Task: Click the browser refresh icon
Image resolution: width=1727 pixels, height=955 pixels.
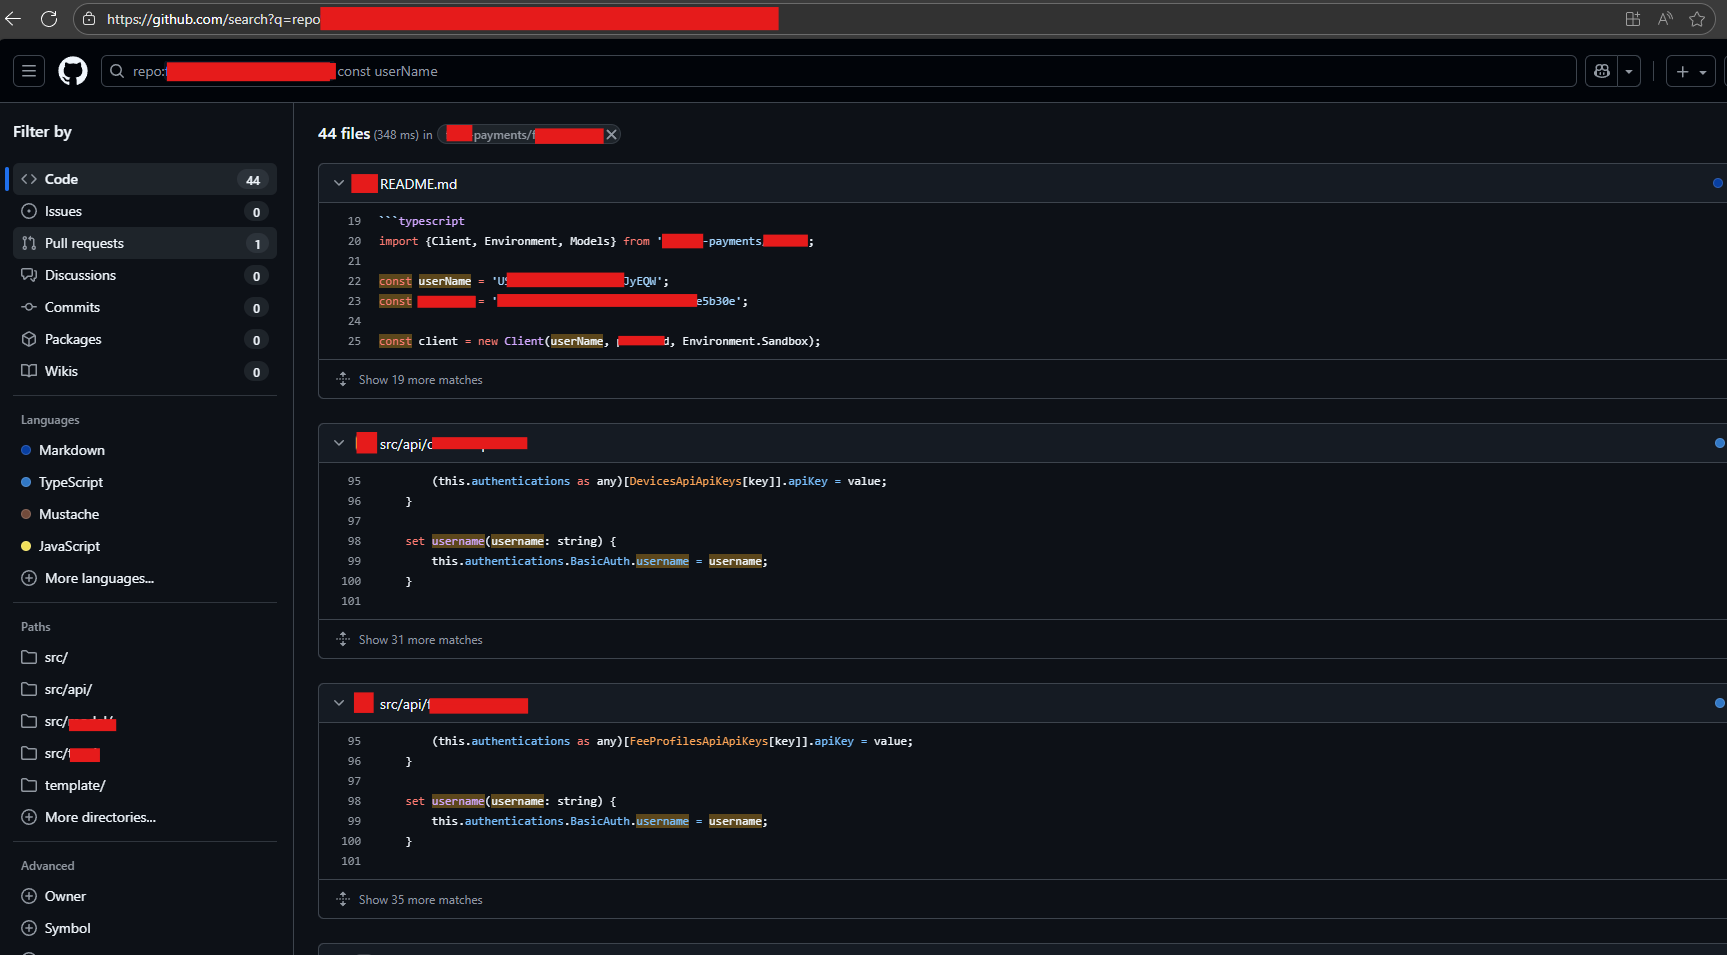Action: (x=48, y=18)
